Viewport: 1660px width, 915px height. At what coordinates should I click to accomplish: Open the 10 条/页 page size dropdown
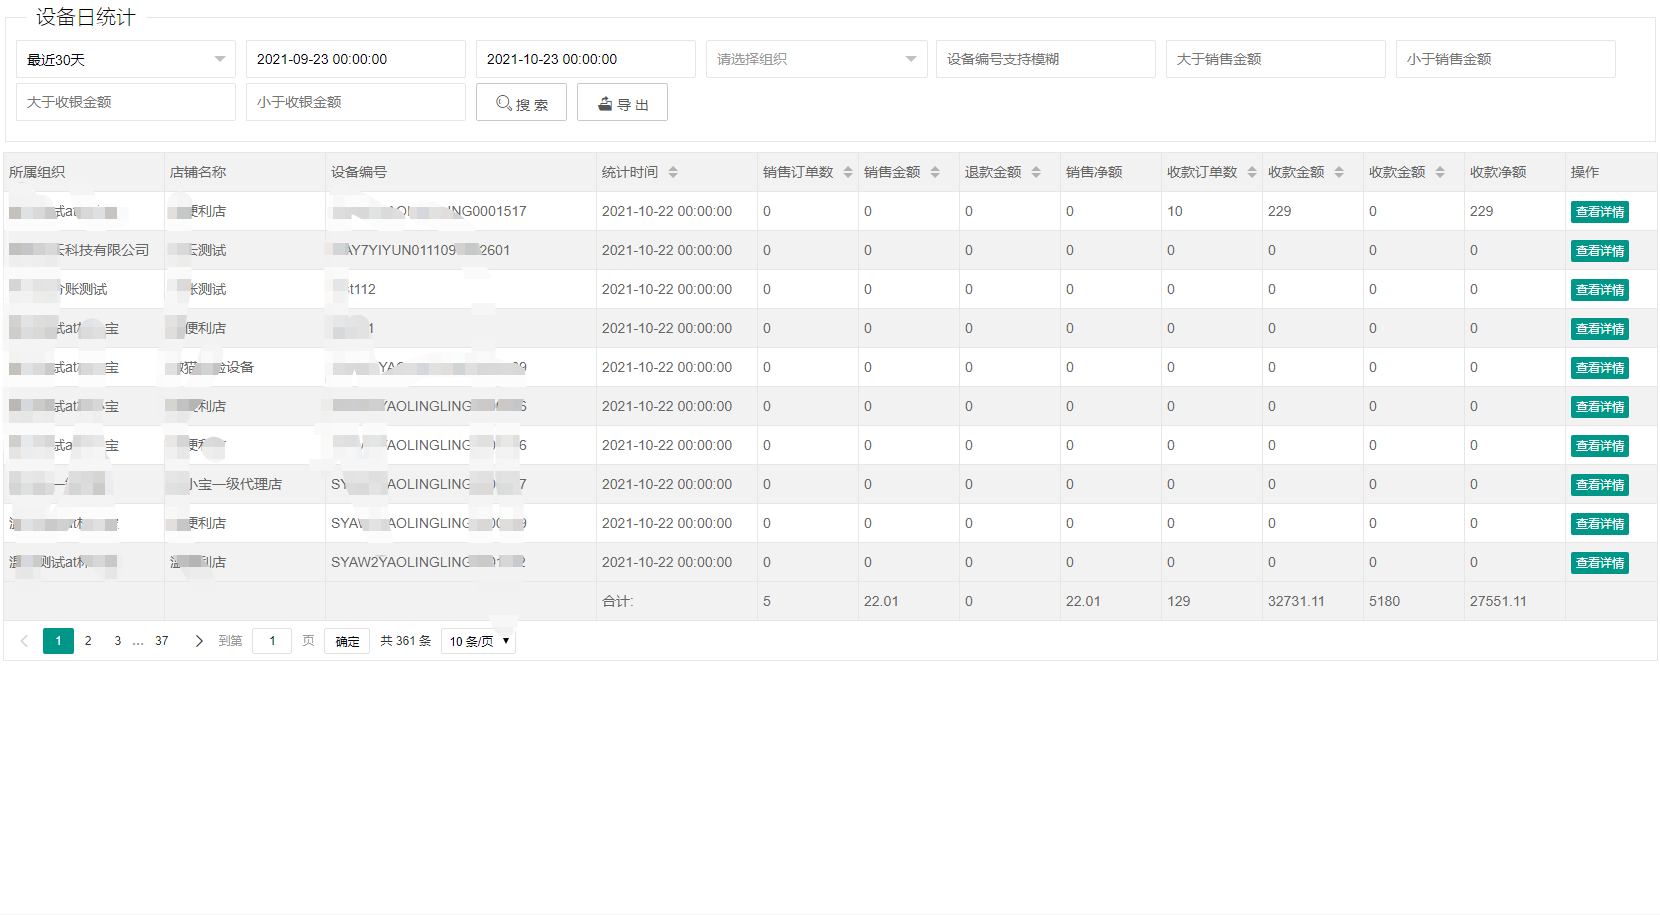tap(478, 641)
